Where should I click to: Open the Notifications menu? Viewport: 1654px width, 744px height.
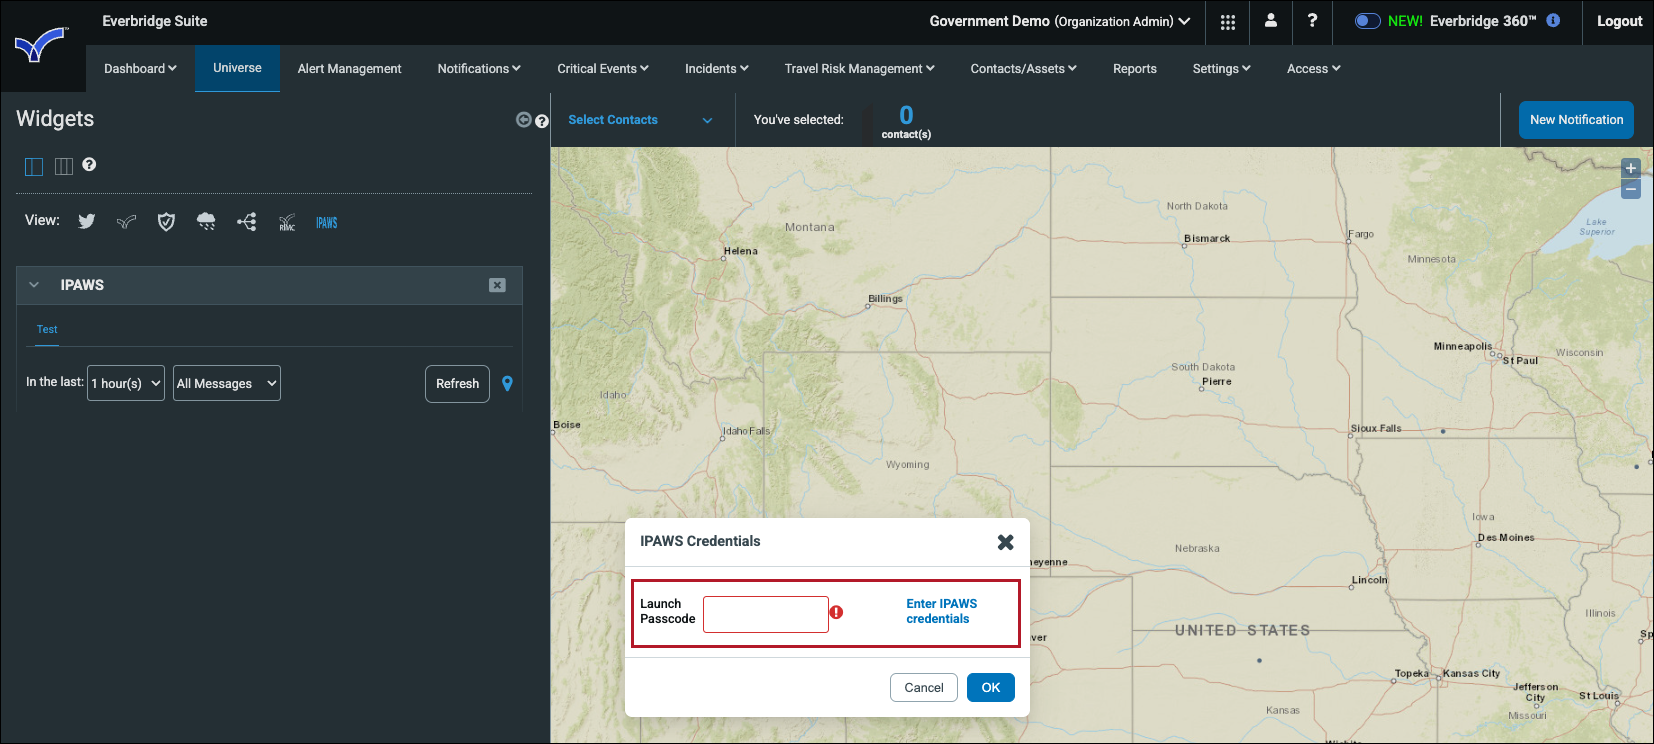pos(479,69)
